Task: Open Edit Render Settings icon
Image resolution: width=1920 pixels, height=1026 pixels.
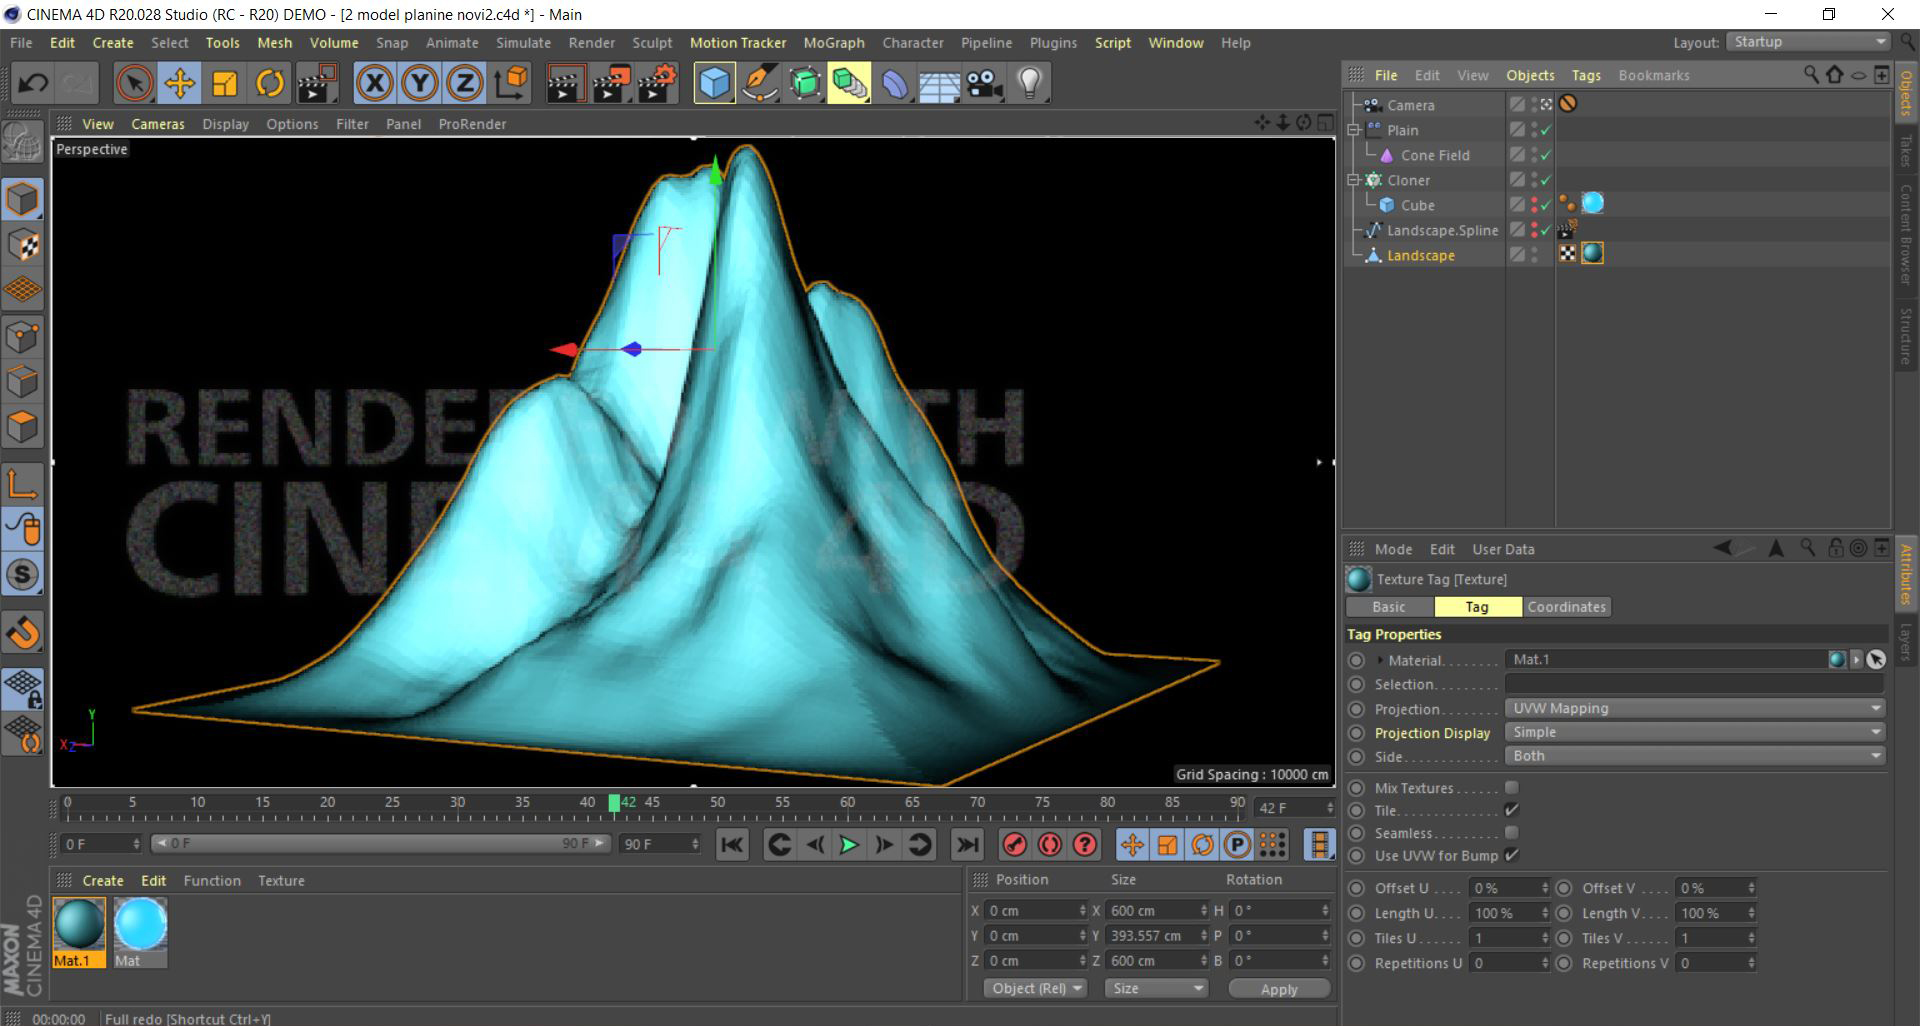Action: (657, 83)
